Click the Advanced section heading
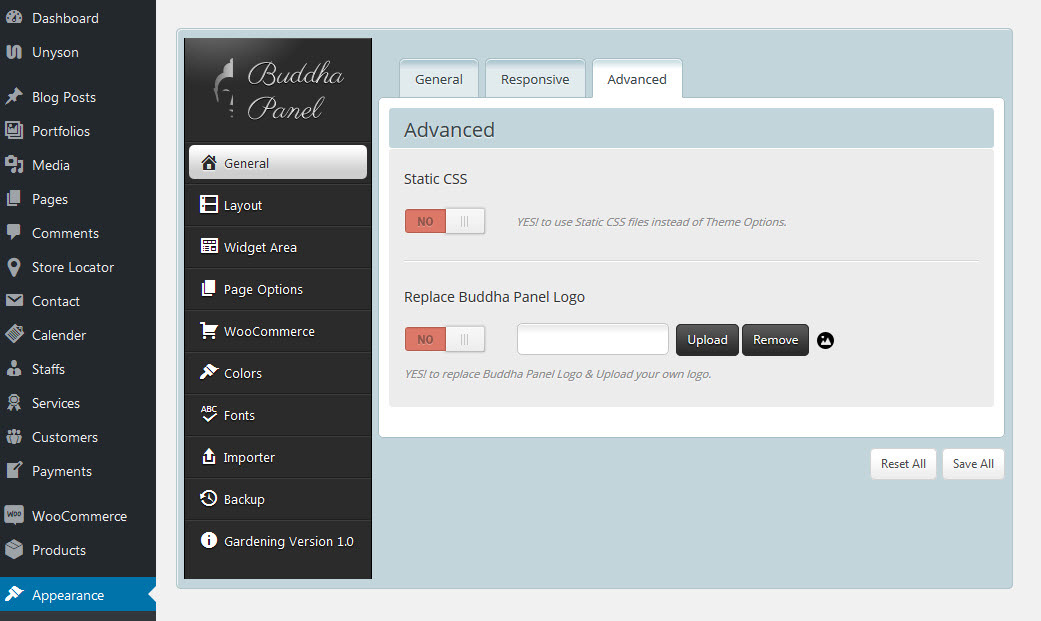This screenshot has height=621, width=1041. tap(449, 130)
